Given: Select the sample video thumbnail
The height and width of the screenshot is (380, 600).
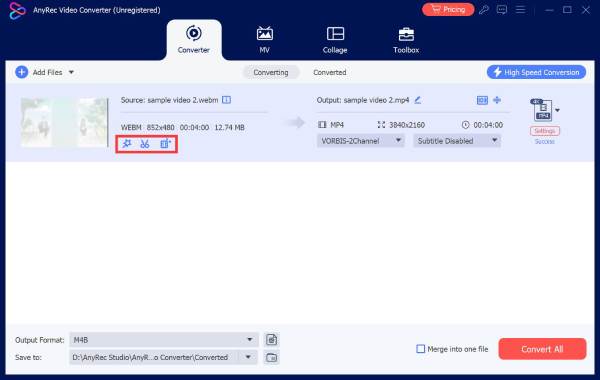Looking at the screenshot, I should [x=64, y=122].
